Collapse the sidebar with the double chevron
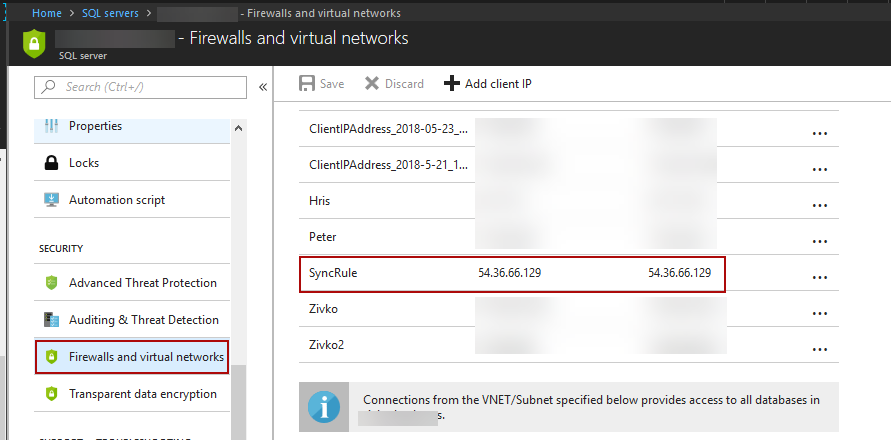This screenshot has height=440, width=891. click(263, 87)
